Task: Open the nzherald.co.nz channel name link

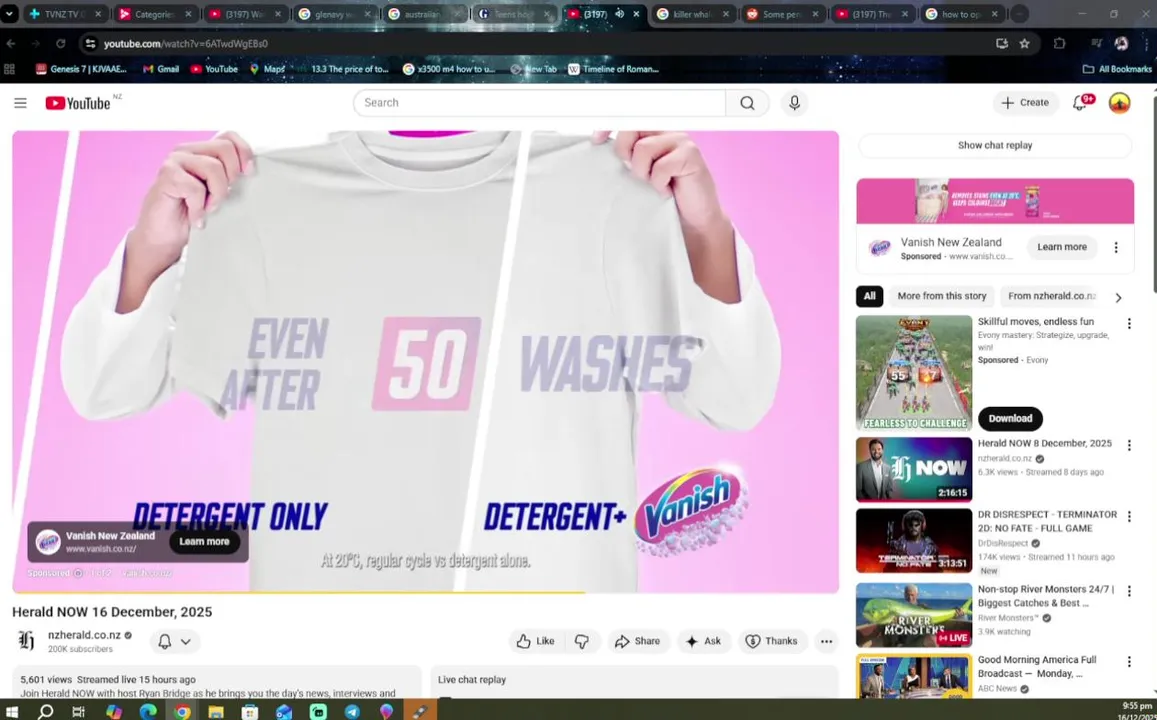Action: [x=84, y=635]
